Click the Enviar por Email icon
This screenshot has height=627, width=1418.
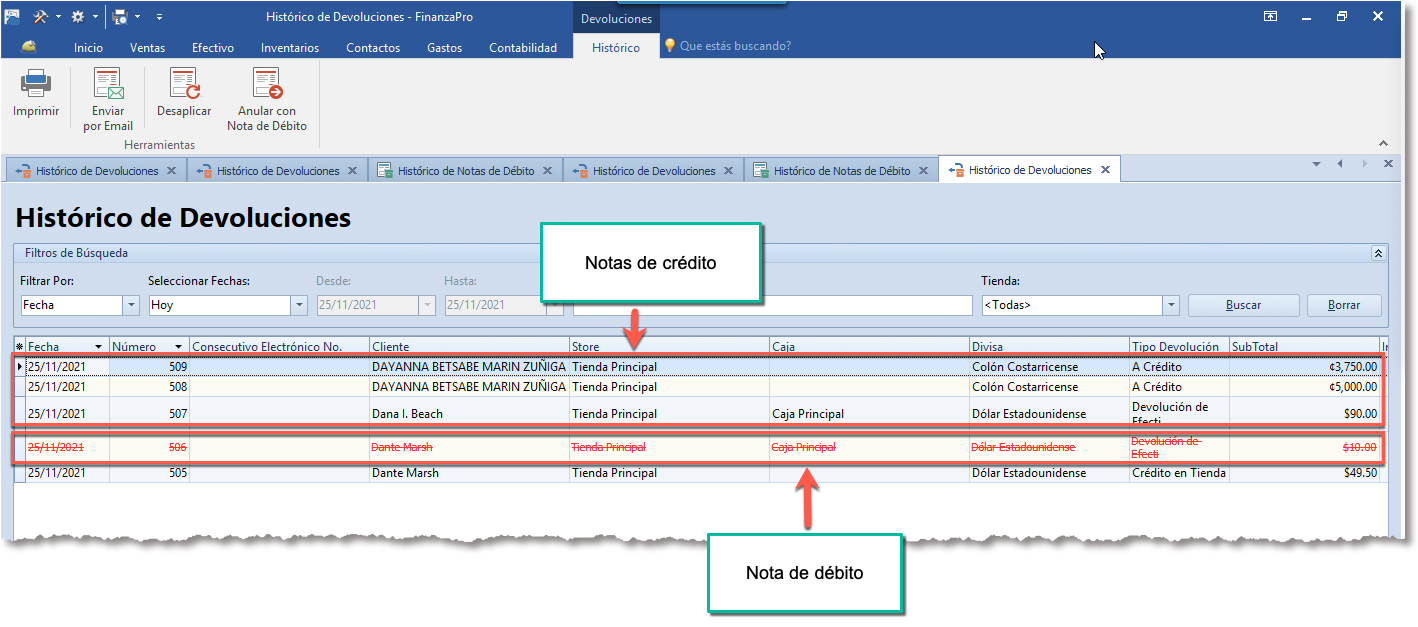pos(108,83)
